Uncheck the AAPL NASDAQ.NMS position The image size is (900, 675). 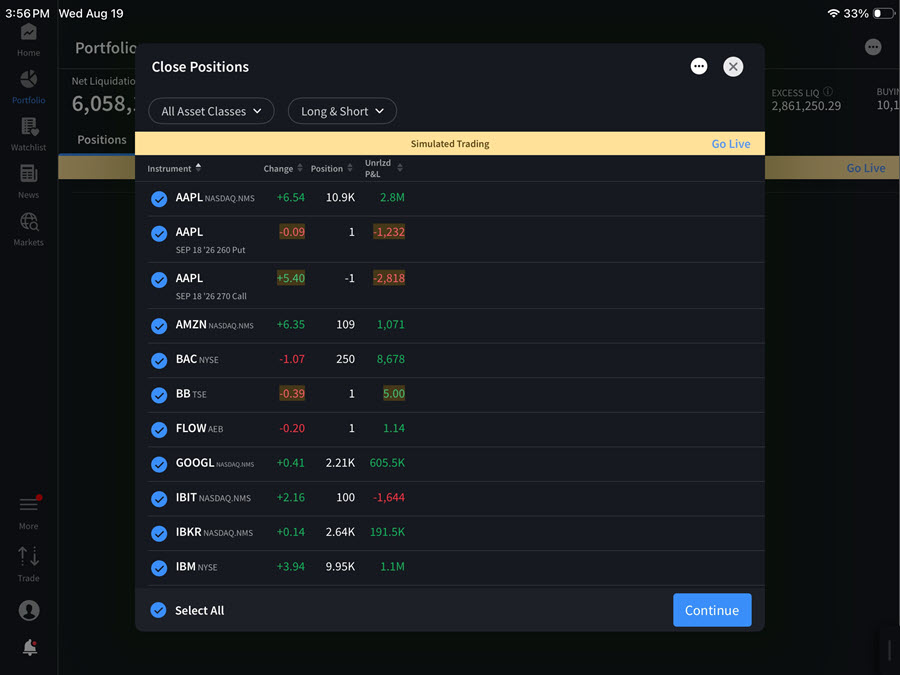coord(159,199)
